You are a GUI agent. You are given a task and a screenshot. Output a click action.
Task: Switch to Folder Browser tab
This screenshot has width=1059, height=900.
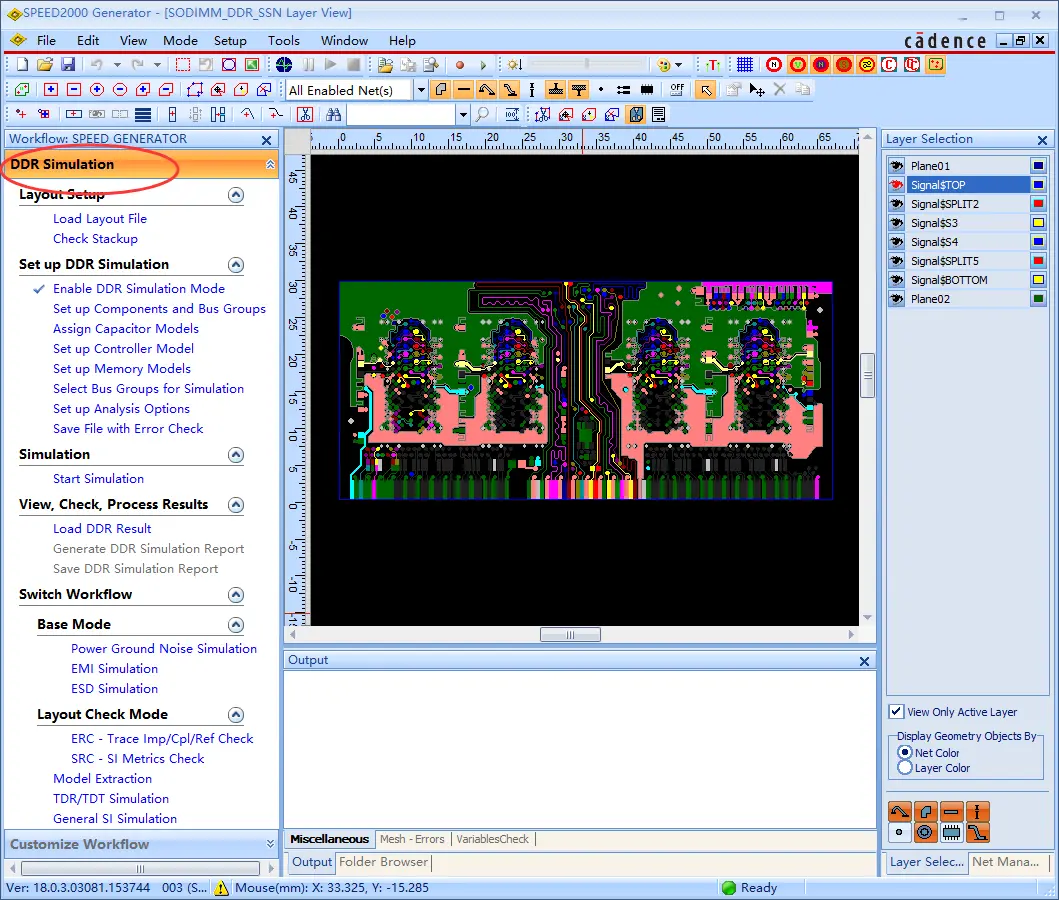click(x=383, y=862)
